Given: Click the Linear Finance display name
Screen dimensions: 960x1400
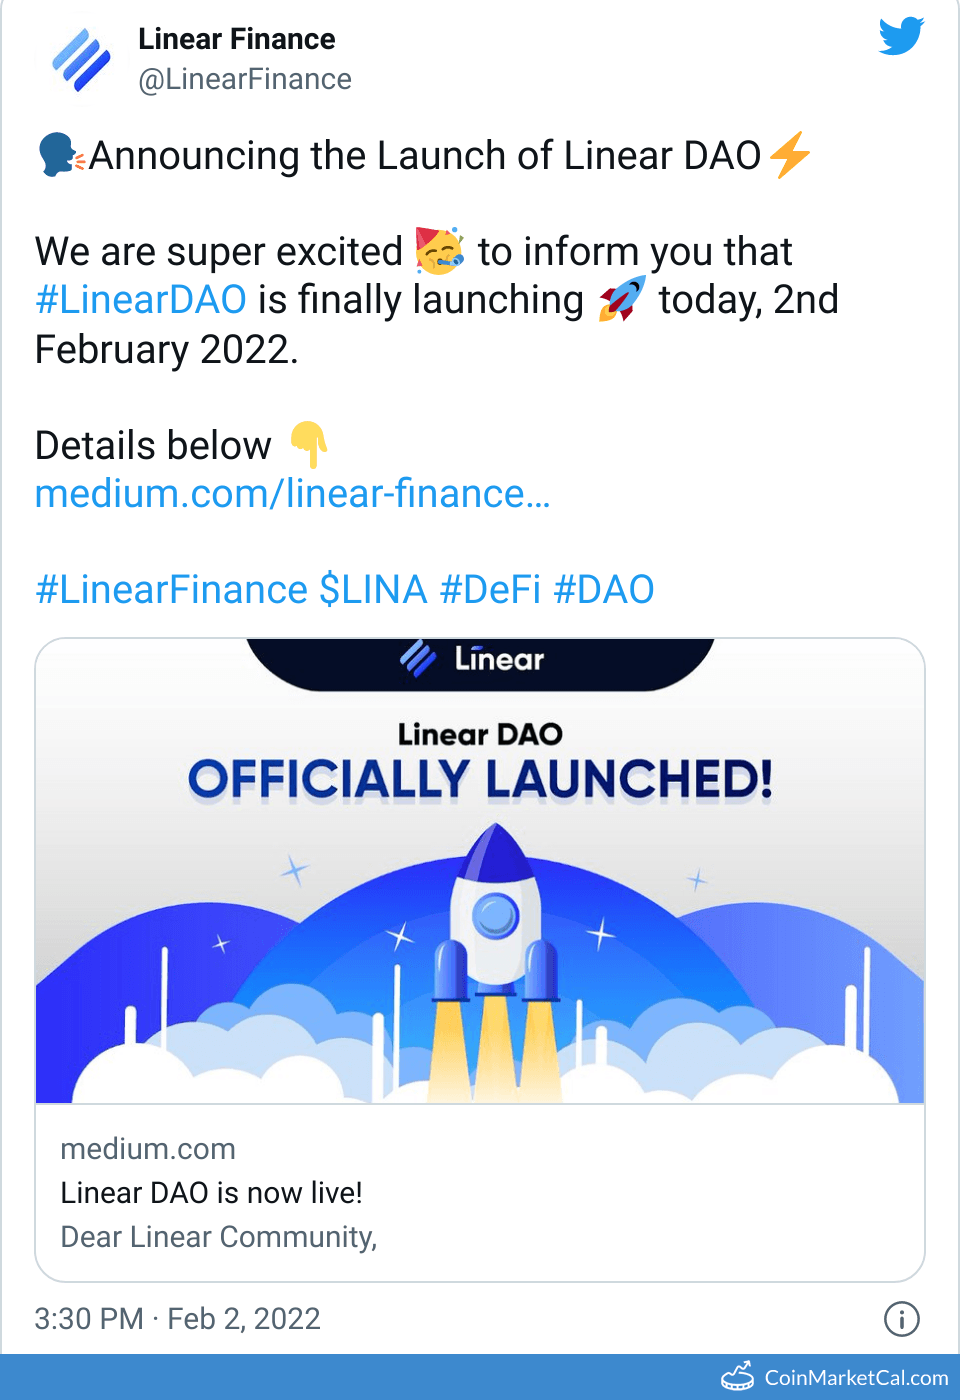Looking at the screenshot, I should tap(237, 39).
